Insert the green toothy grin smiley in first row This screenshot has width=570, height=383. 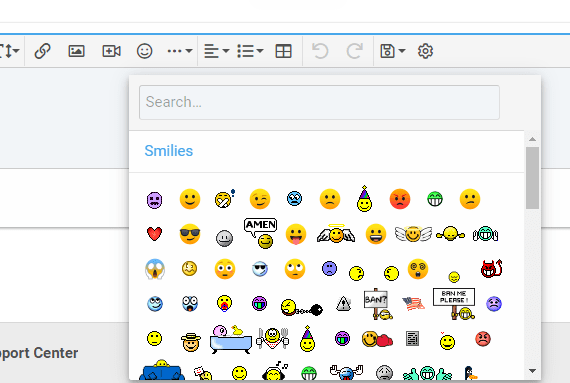pyautogui.click(x=435, y=199)
